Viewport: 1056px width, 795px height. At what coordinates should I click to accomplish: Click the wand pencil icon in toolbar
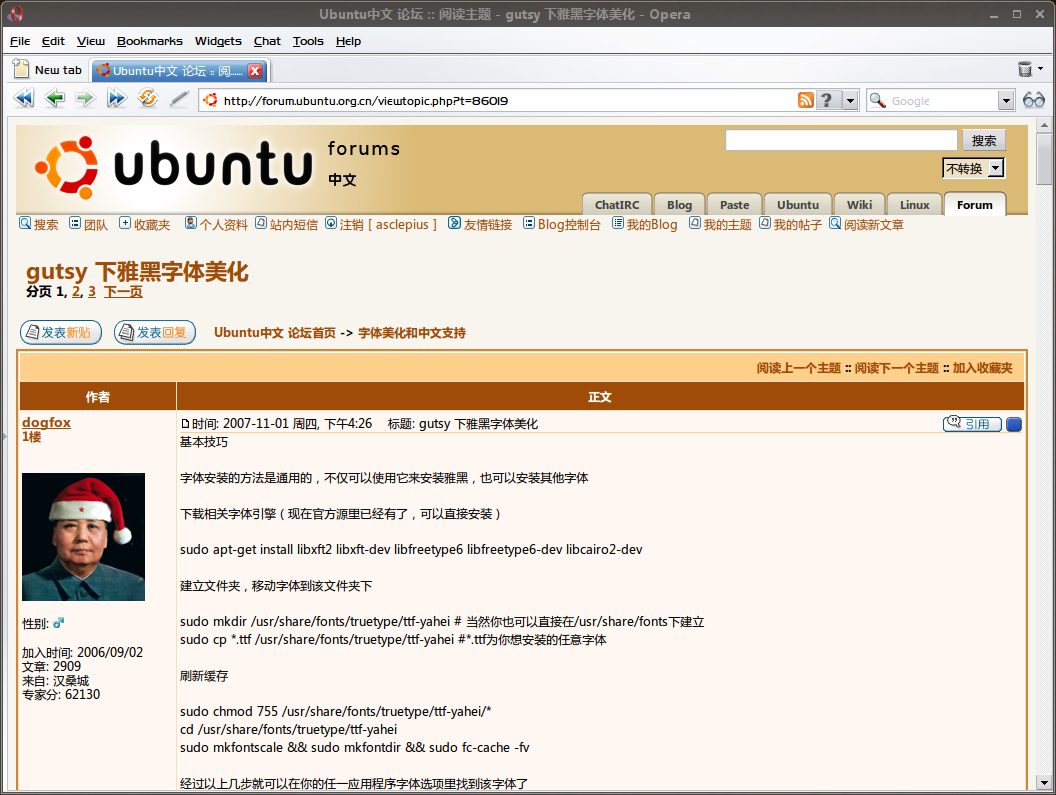tap(178, 99)
